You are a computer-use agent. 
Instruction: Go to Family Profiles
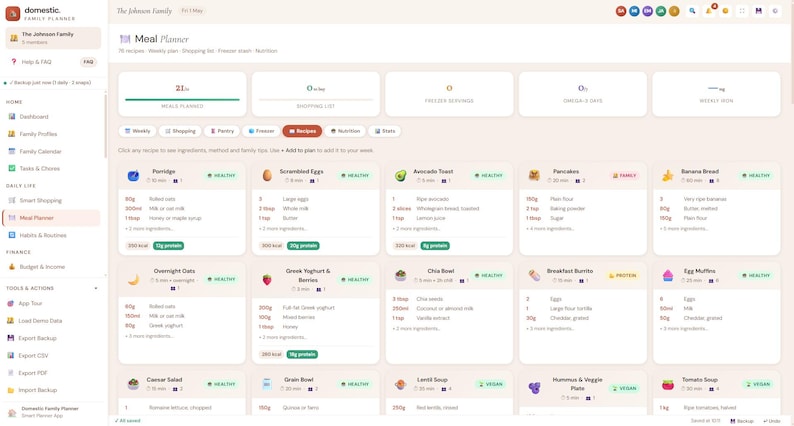click(52, 134)
